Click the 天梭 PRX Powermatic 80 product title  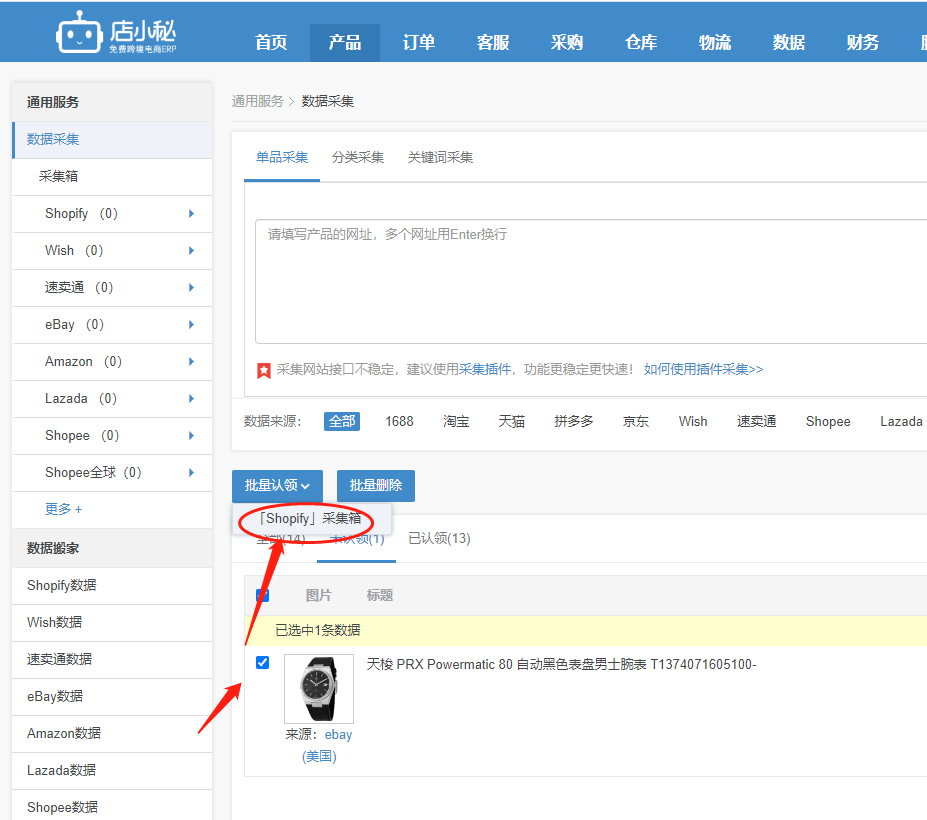[561, 665]
